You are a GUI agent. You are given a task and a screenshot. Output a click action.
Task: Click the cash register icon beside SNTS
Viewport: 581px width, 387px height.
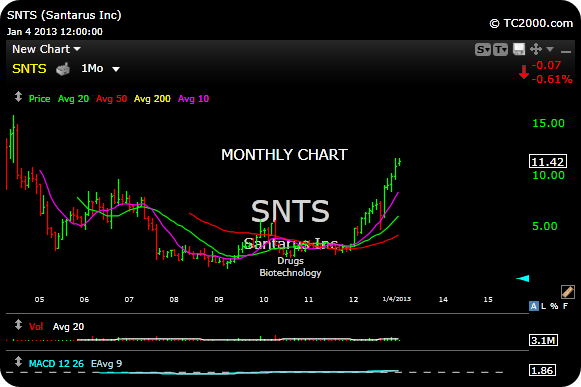pyautogui.click(x=63, y=69)
